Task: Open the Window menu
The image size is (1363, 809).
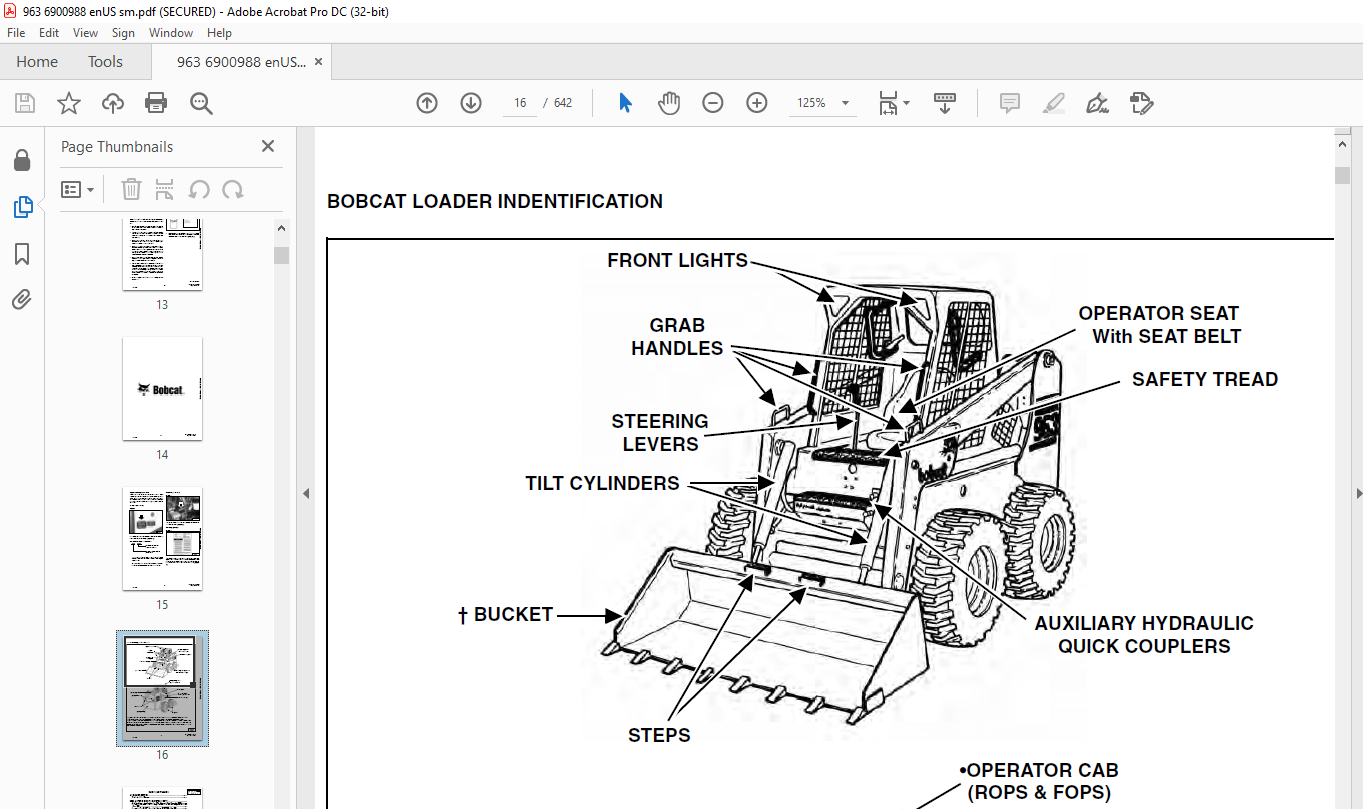Action: pos(171,33)
